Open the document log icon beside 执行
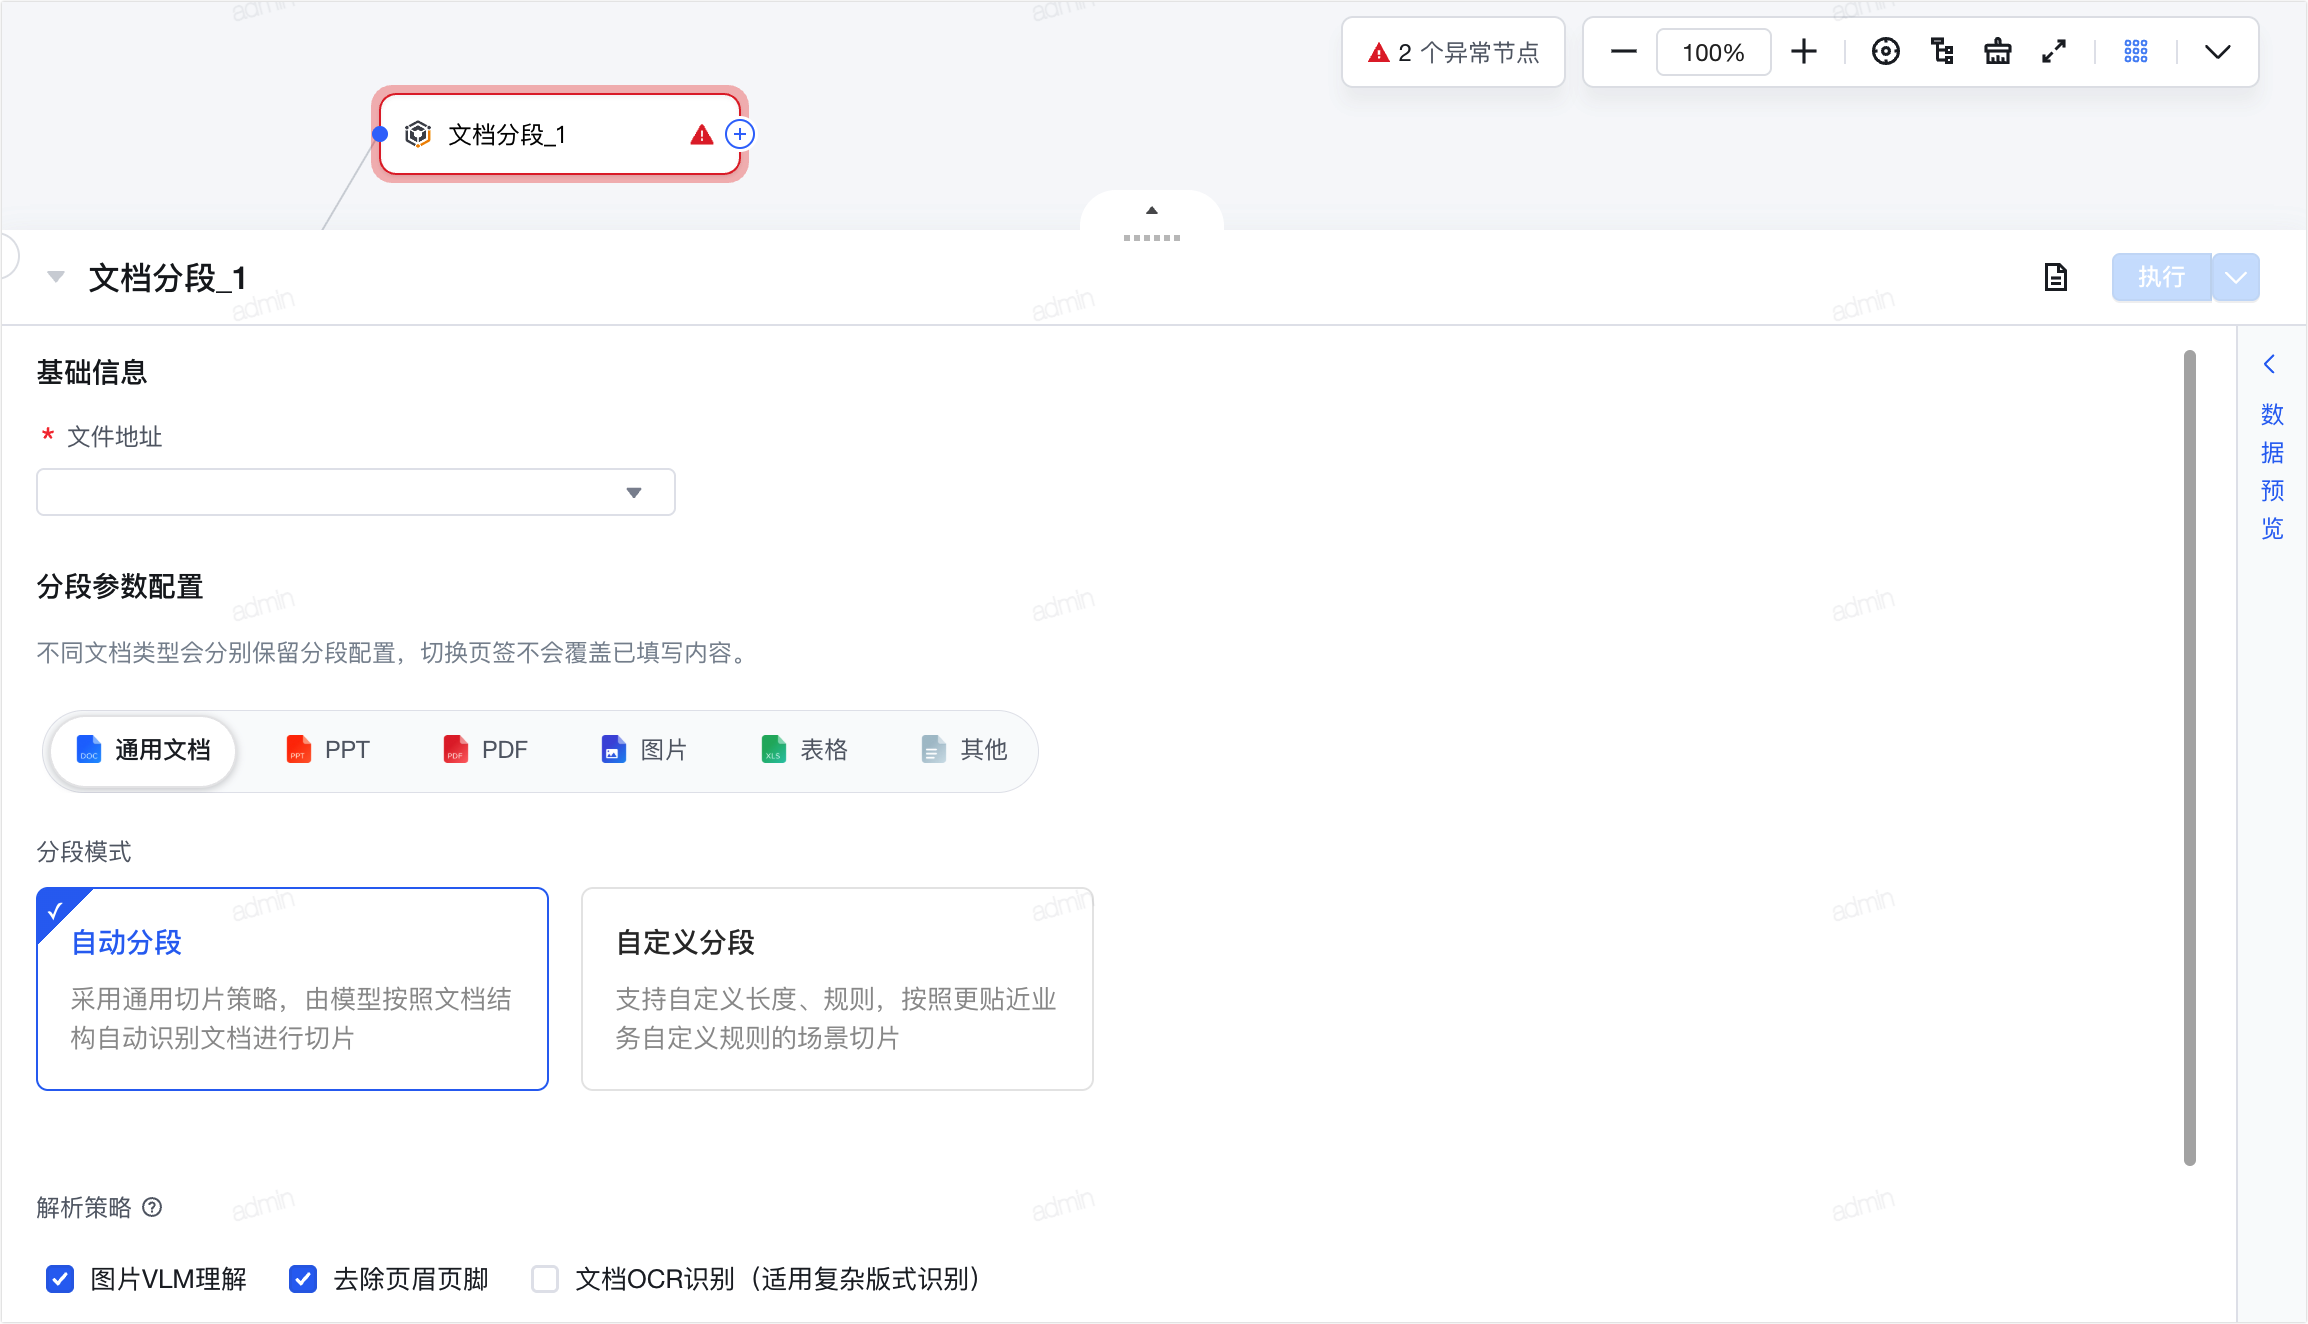2308x1324 pixels. click(2056, 277)
